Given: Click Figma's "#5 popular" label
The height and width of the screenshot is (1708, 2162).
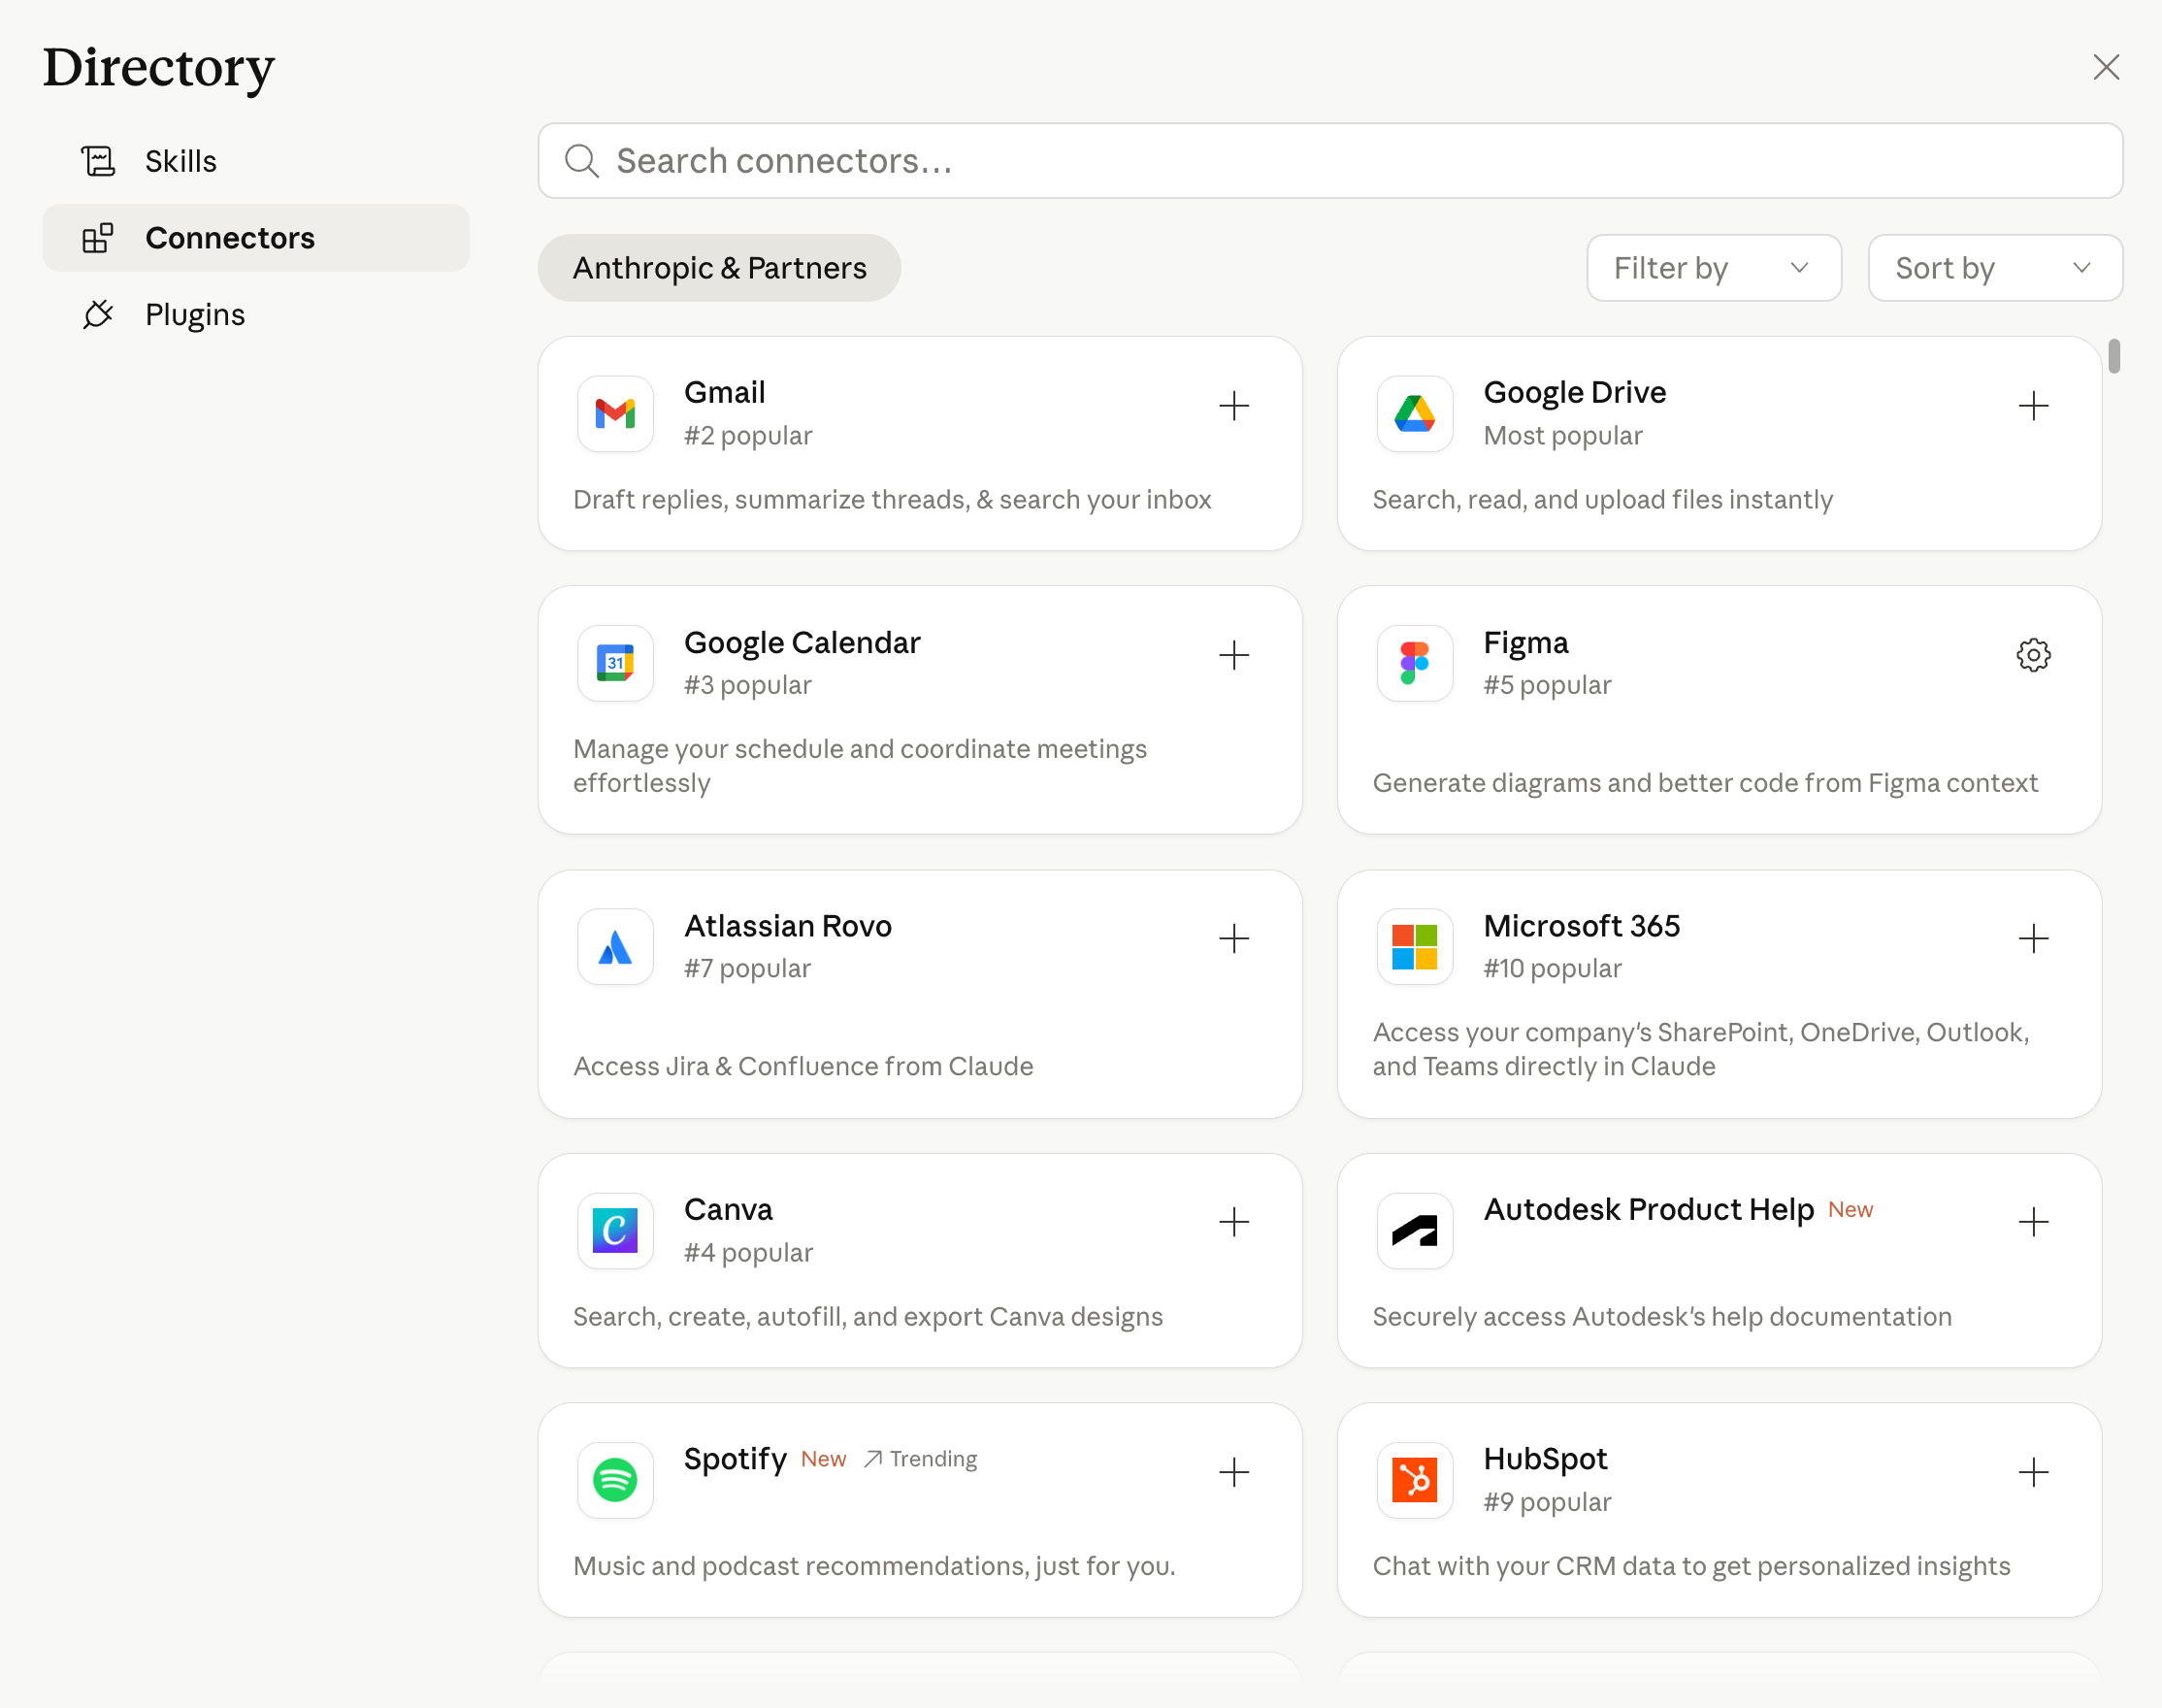Looking at the screenshot, I should pyautogui.click(x=1547, y=685).
